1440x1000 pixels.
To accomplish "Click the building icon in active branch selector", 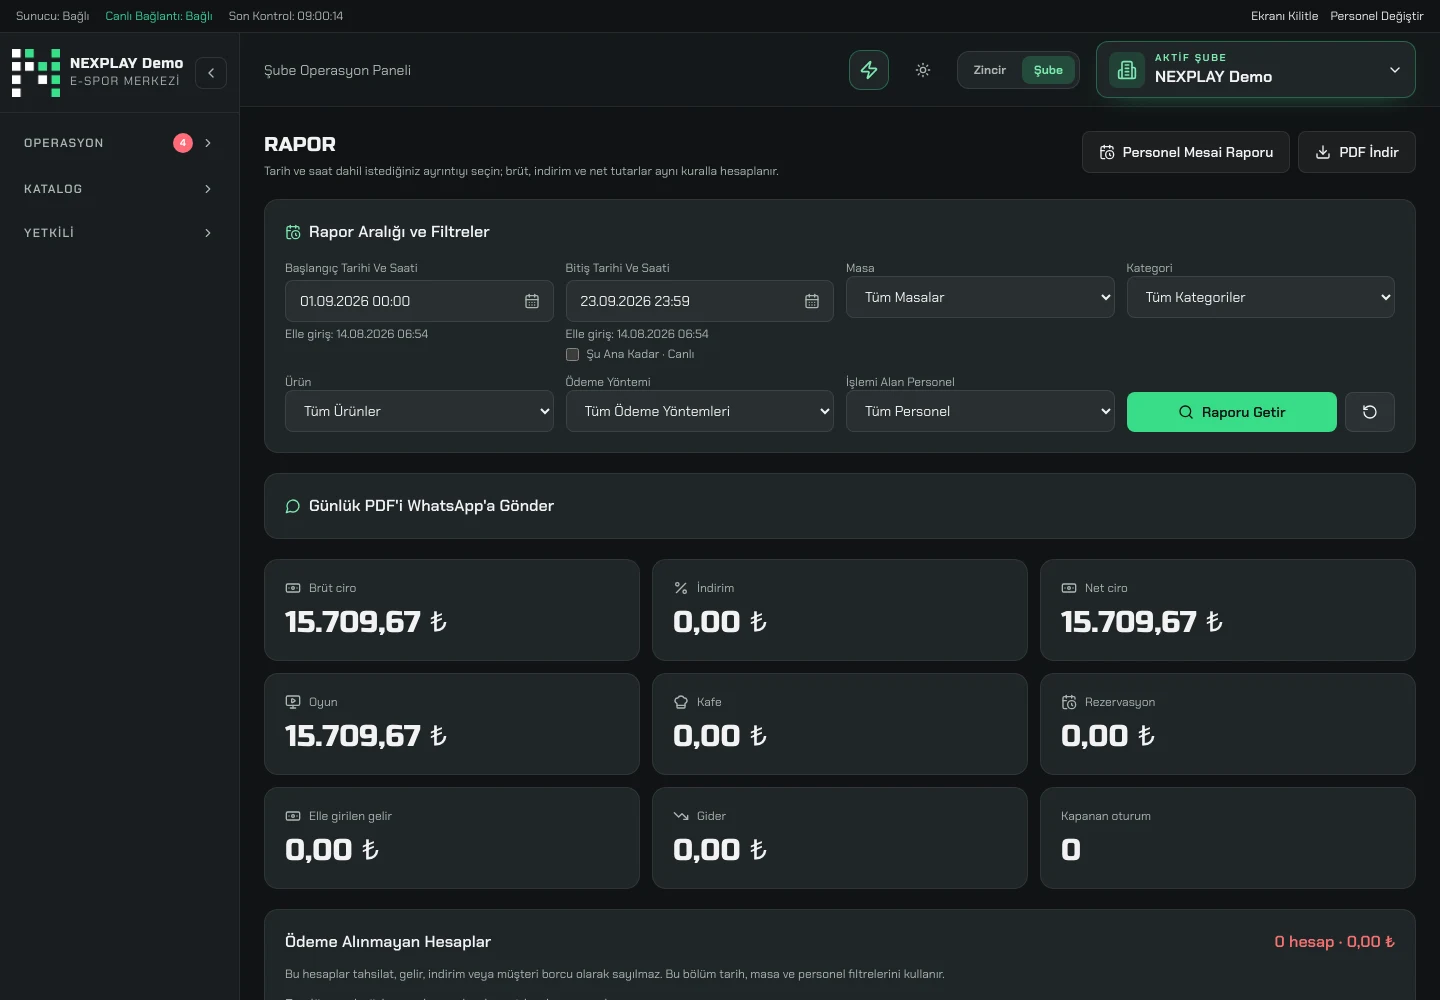I will click(x=1127, y=70).
